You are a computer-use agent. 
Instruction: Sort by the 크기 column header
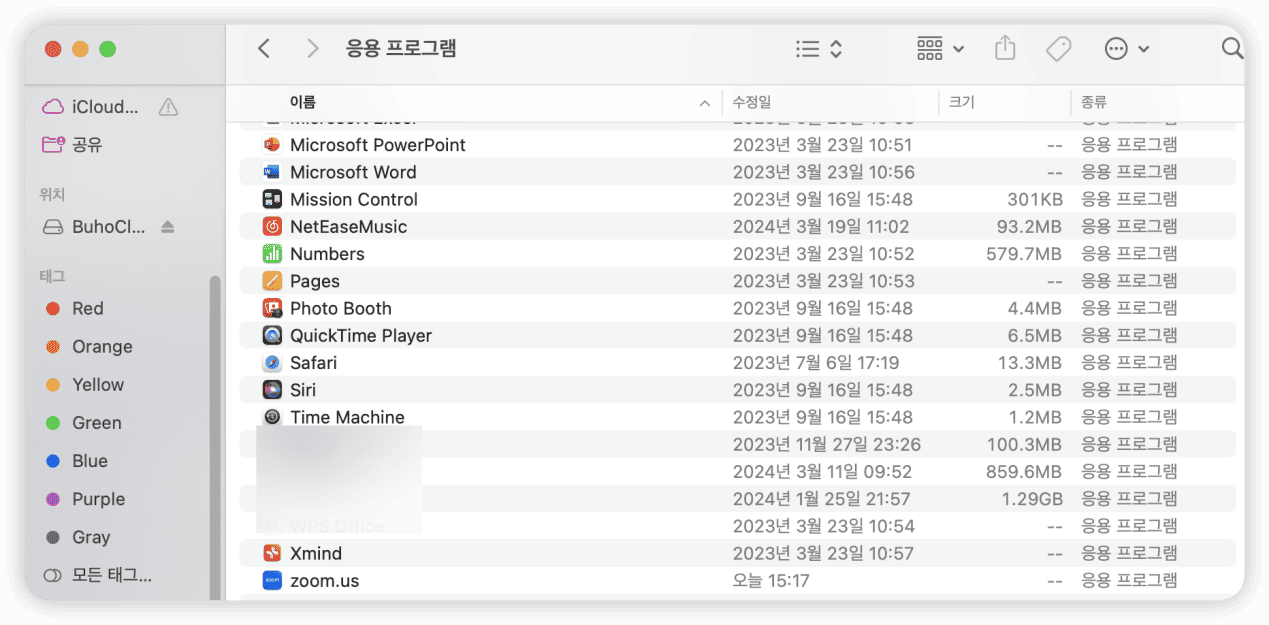(x=961, y=102)
